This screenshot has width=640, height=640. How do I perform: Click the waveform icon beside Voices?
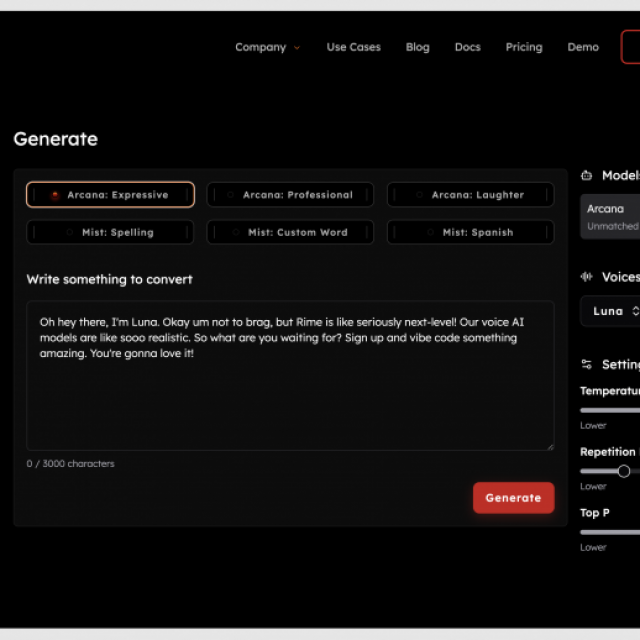coord(587,277)
